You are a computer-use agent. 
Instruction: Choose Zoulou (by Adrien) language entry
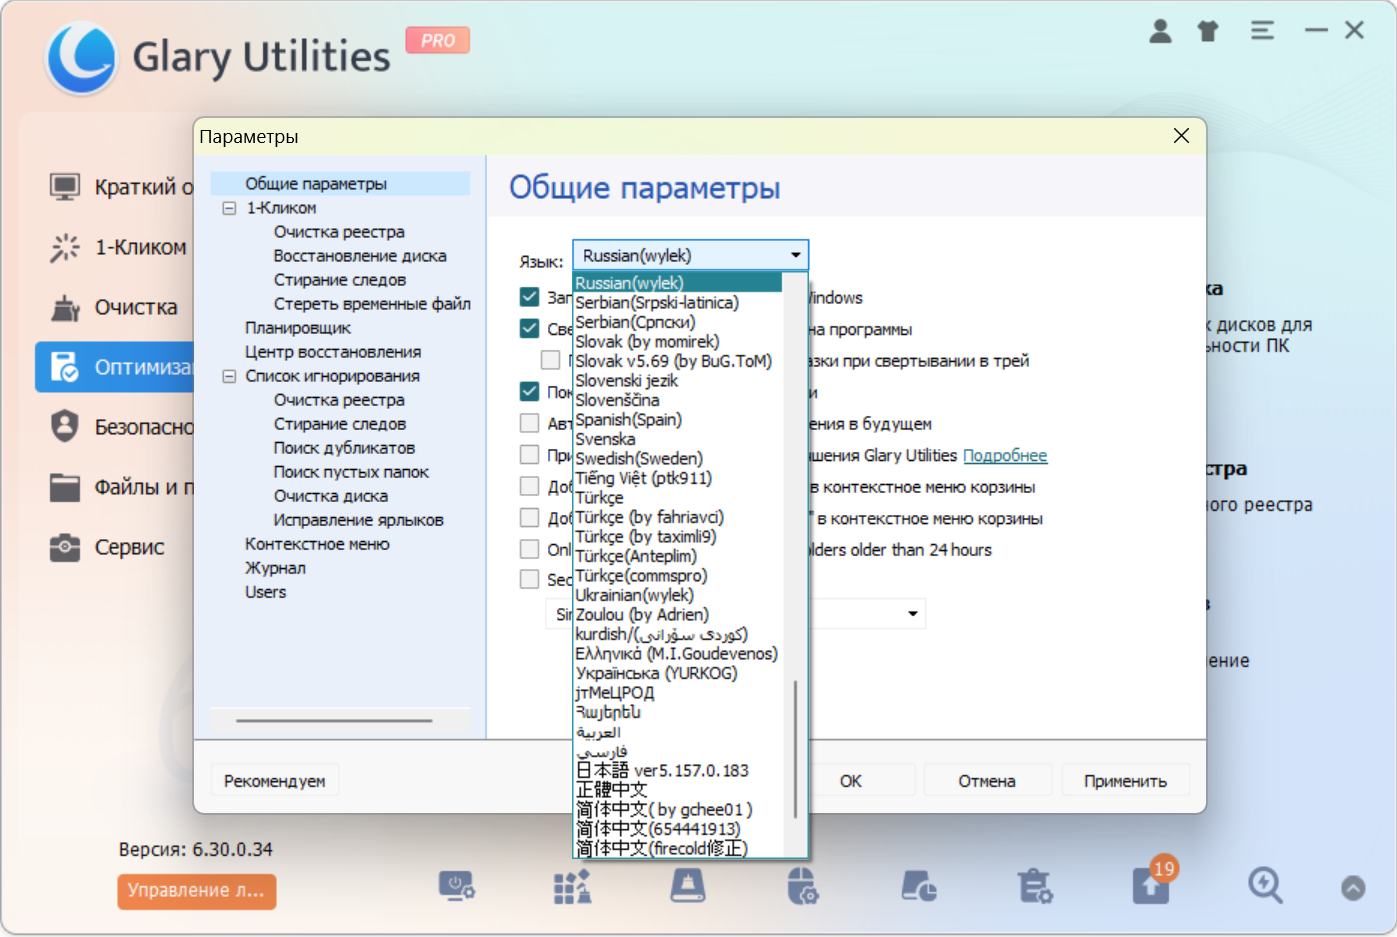coord(642,614)
